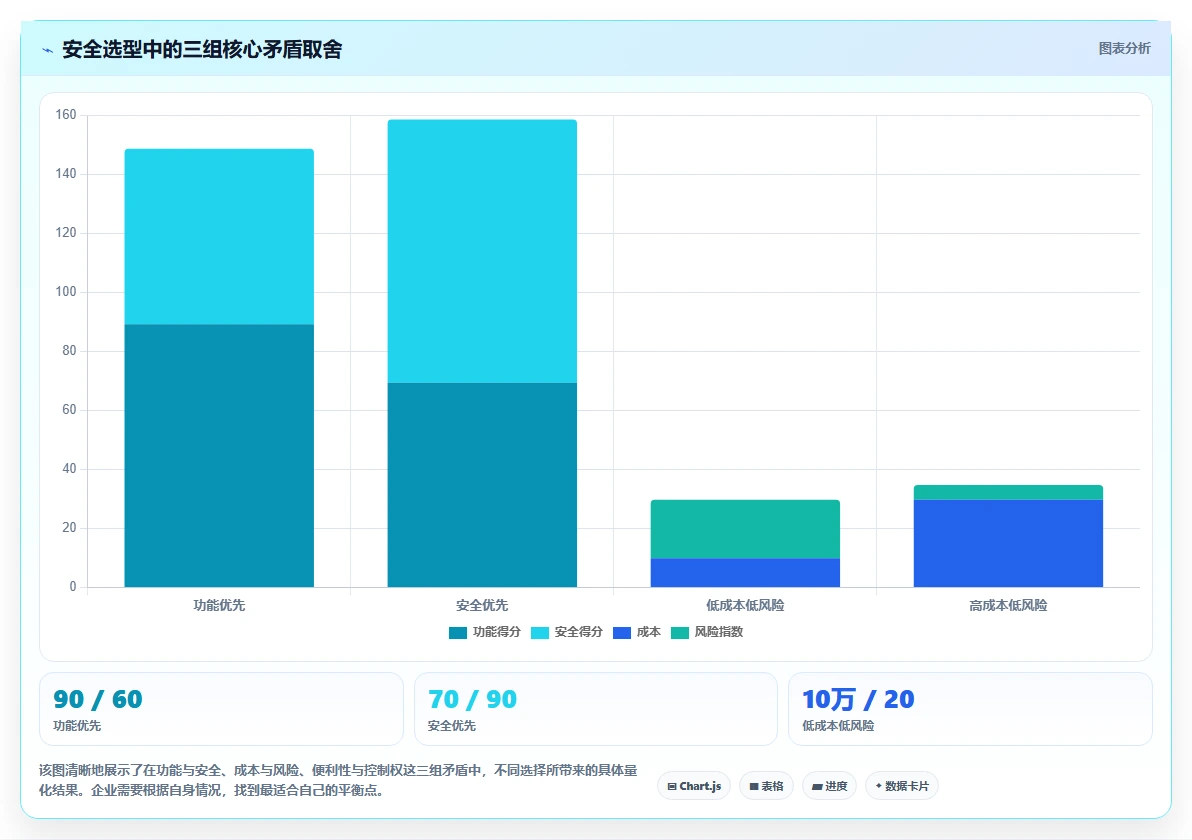Click the 功能优先 x-axis label
Viewport: 1192px width, 840px height.
219,606
